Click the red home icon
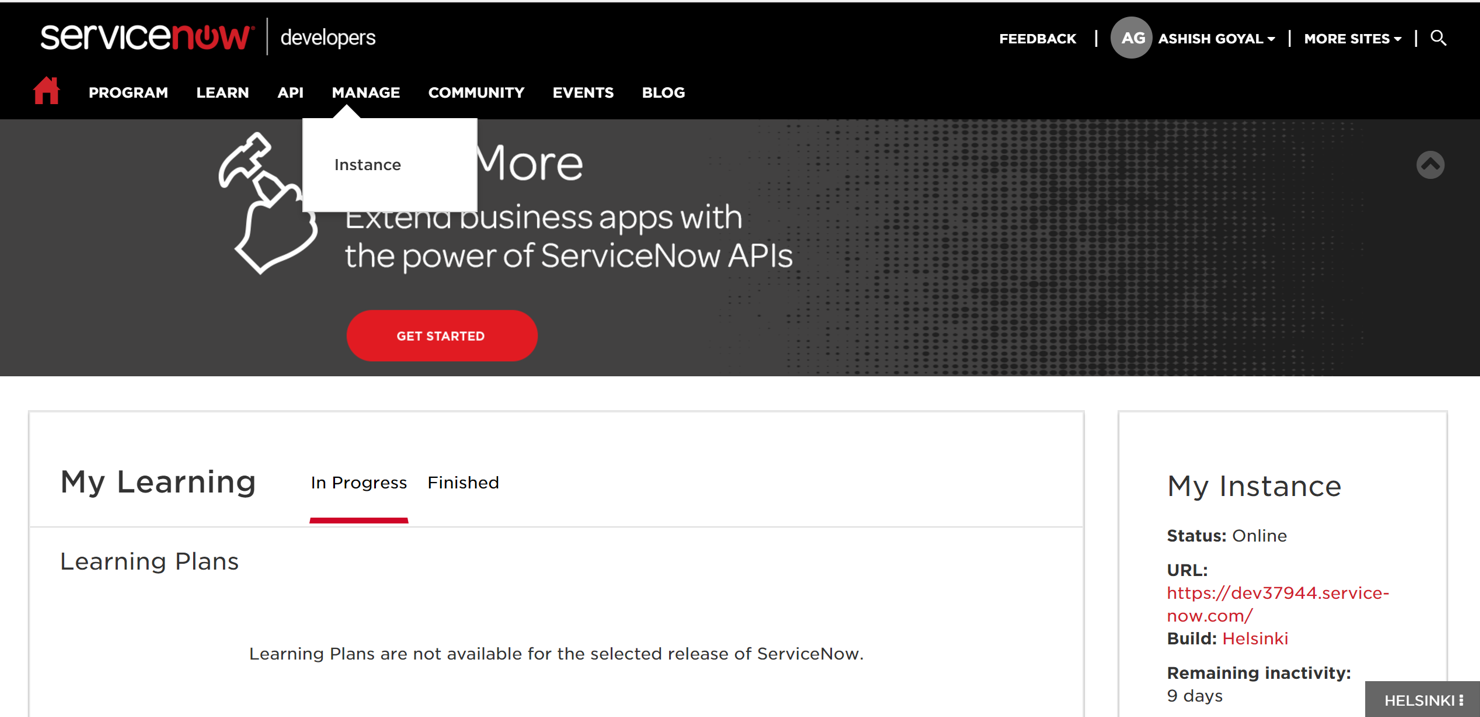 click(46, 91)
